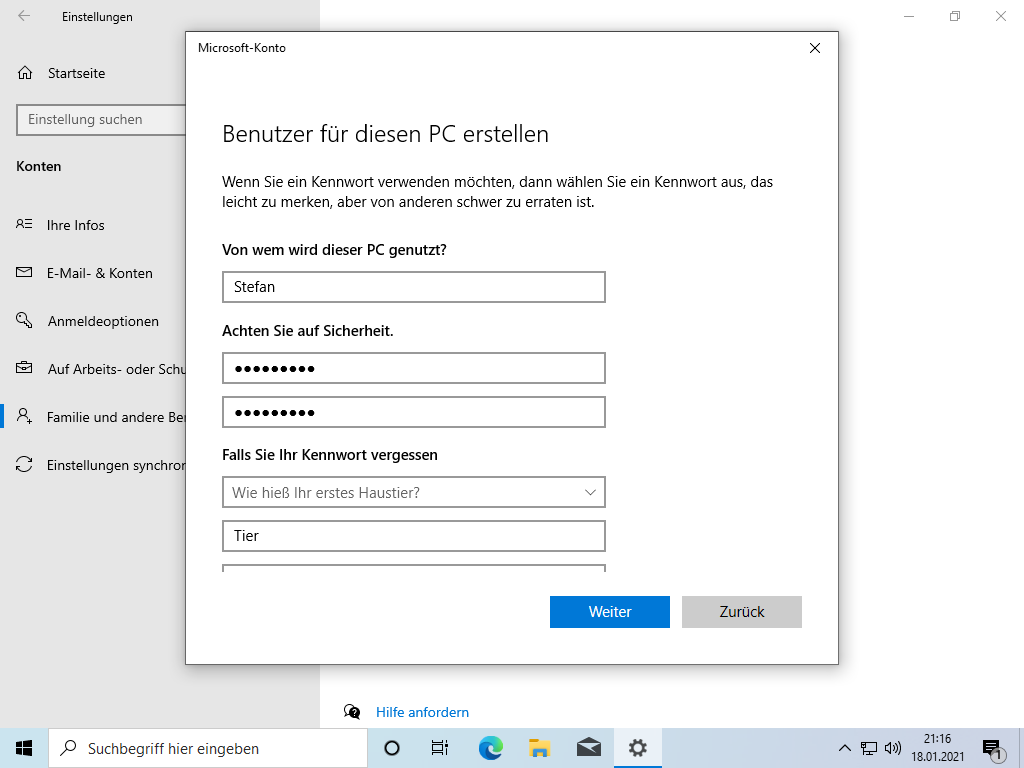Open Ihre Infos icon in sidebar
This screenshot has width=1024, height=768.
point(24,224)
